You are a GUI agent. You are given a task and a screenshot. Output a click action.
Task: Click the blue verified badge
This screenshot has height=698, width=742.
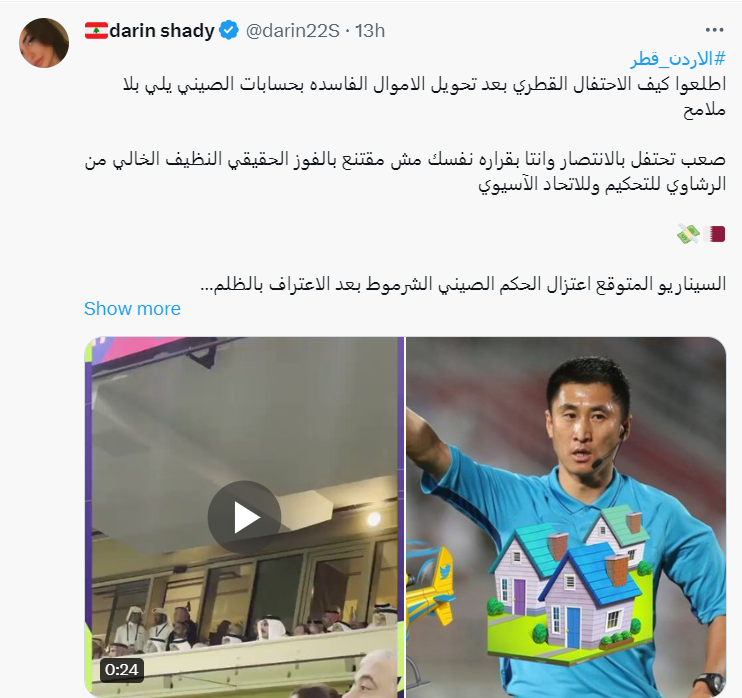click(x=230, y=31)
